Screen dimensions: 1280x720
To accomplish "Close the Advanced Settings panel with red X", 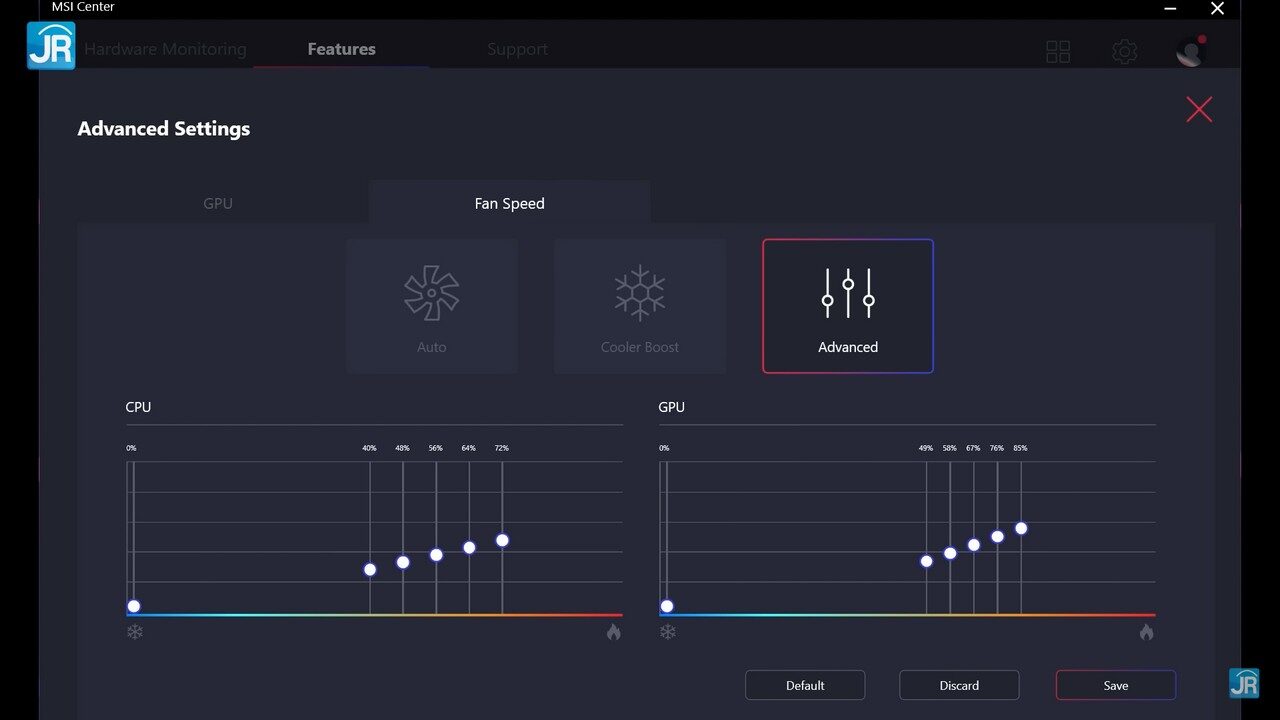I will [x=1199, y=109].
